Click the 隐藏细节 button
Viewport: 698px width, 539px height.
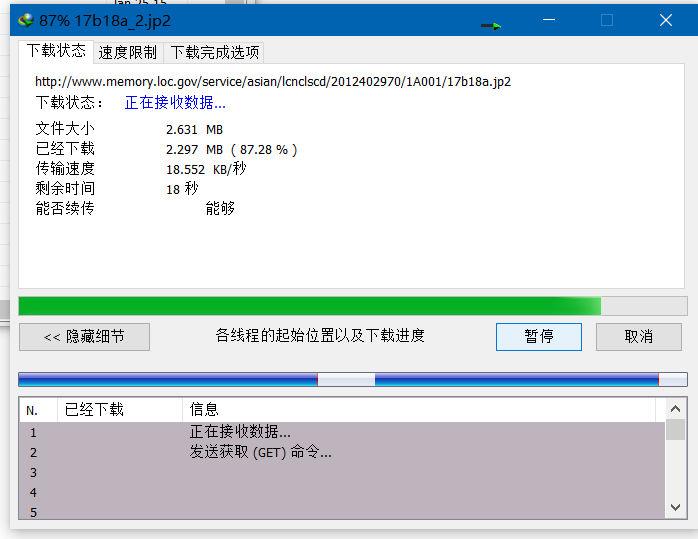click(85, 336)
